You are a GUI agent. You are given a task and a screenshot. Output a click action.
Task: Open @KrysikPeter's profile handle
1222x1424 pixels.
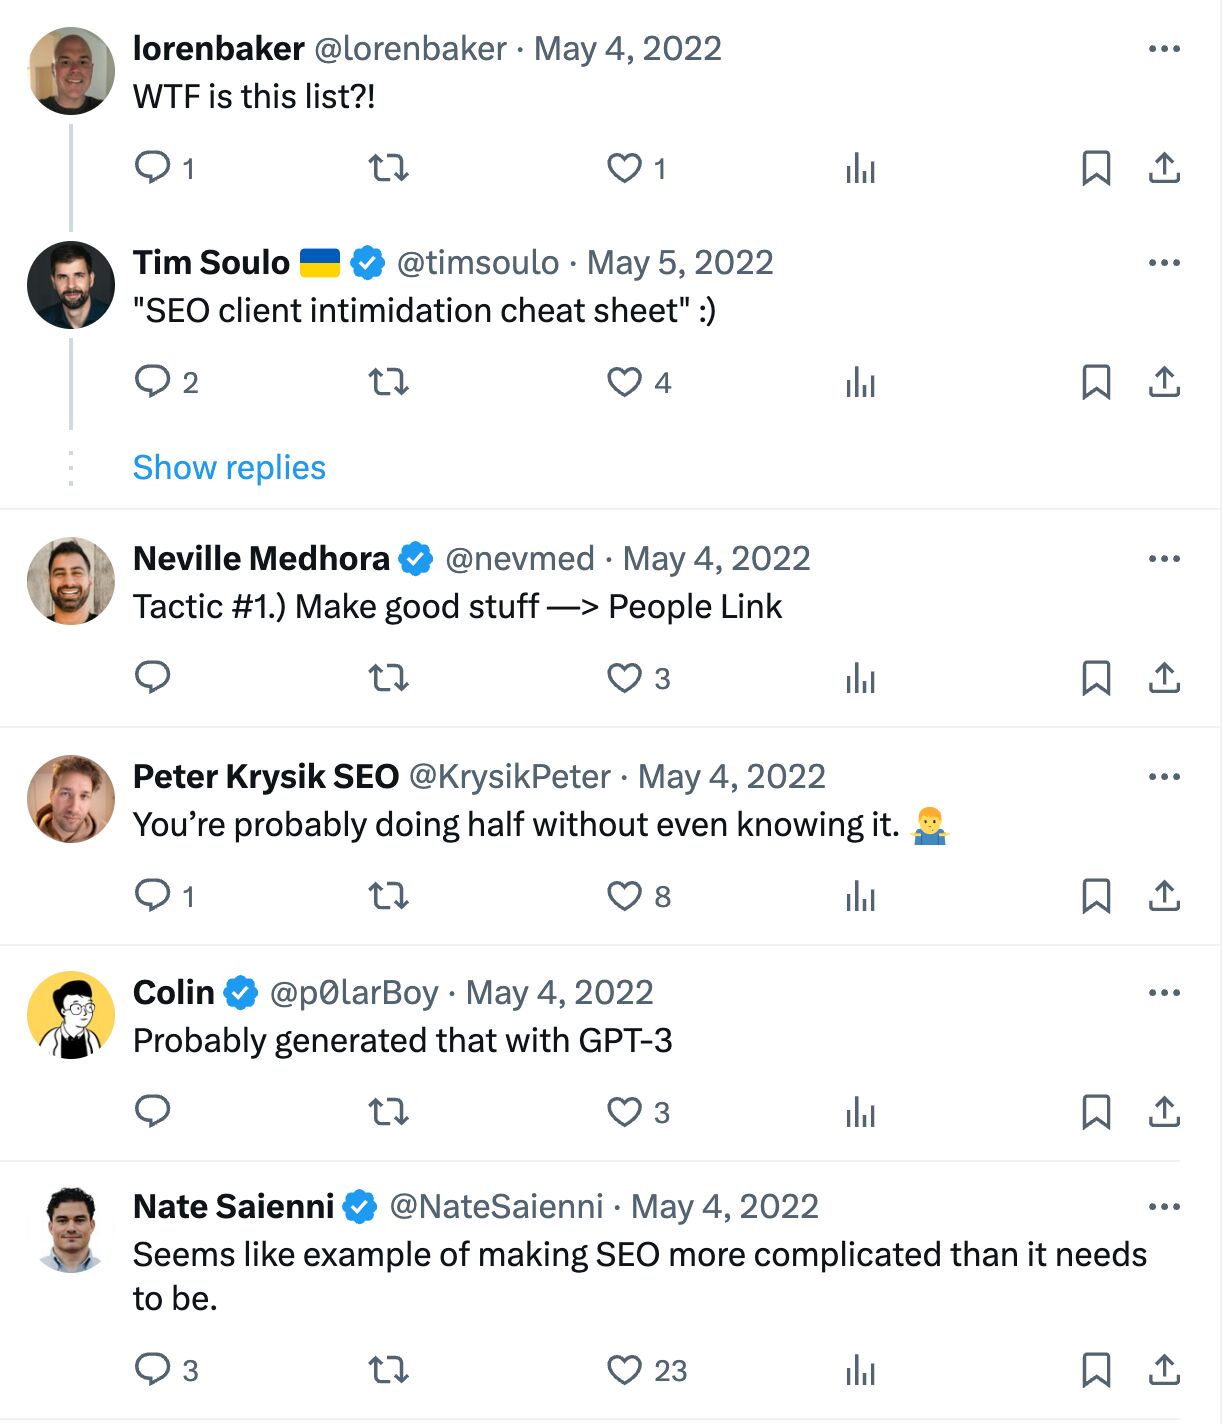[510, 775]
